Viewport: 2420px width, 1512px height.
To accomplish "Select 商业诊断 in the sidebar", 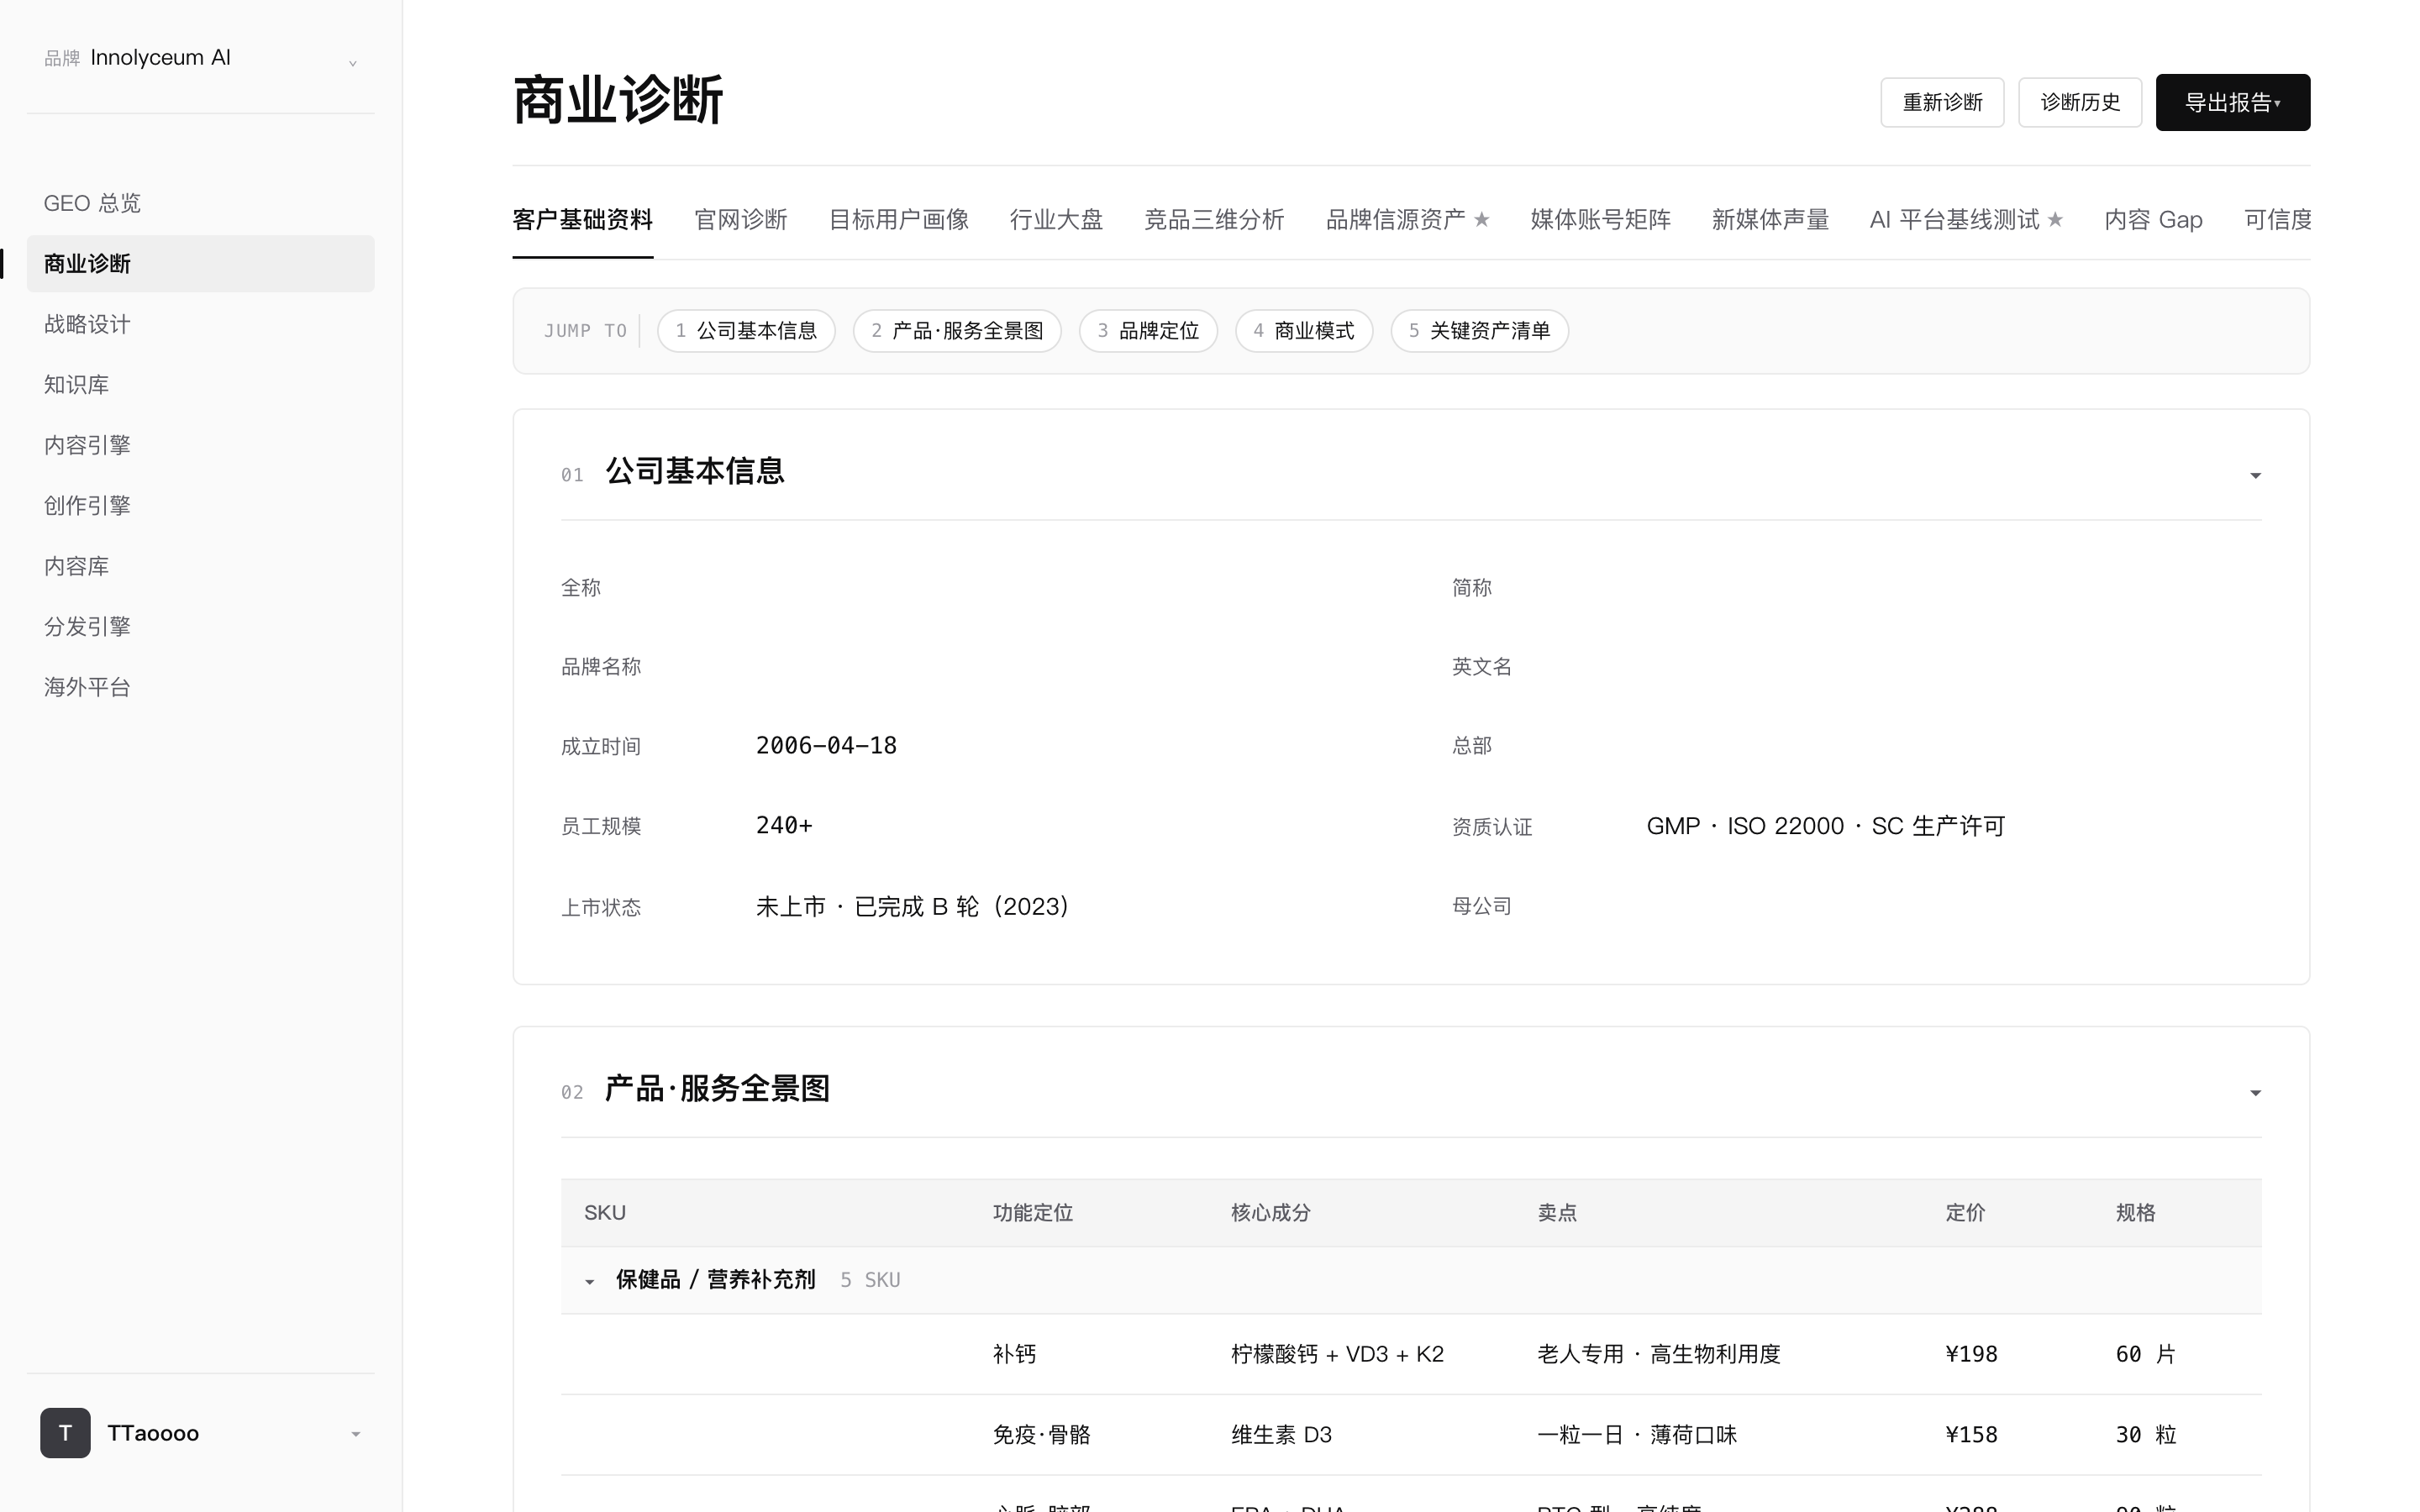I will click(200, 264).
